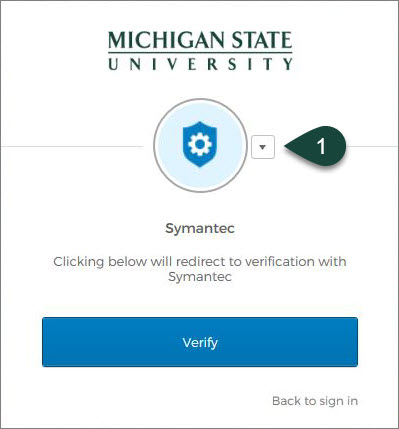Click the MICHIGAN STATE heading text
399x429 pixels.
click(x=200, y=40)
